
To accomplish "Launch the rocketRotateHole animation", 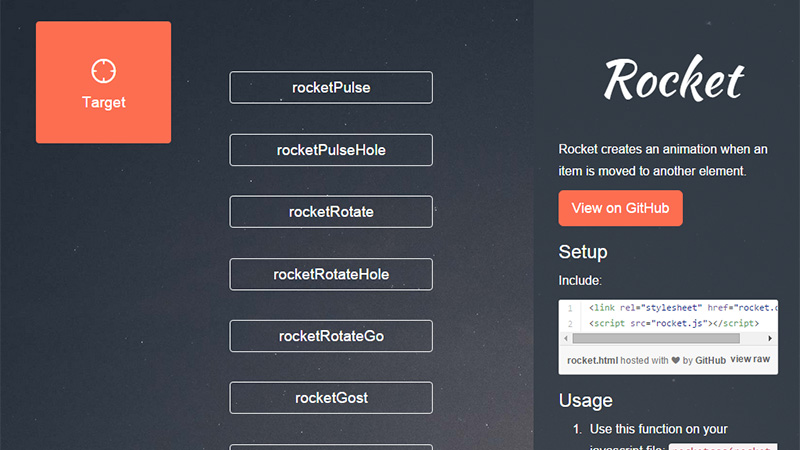I will 331,274.
